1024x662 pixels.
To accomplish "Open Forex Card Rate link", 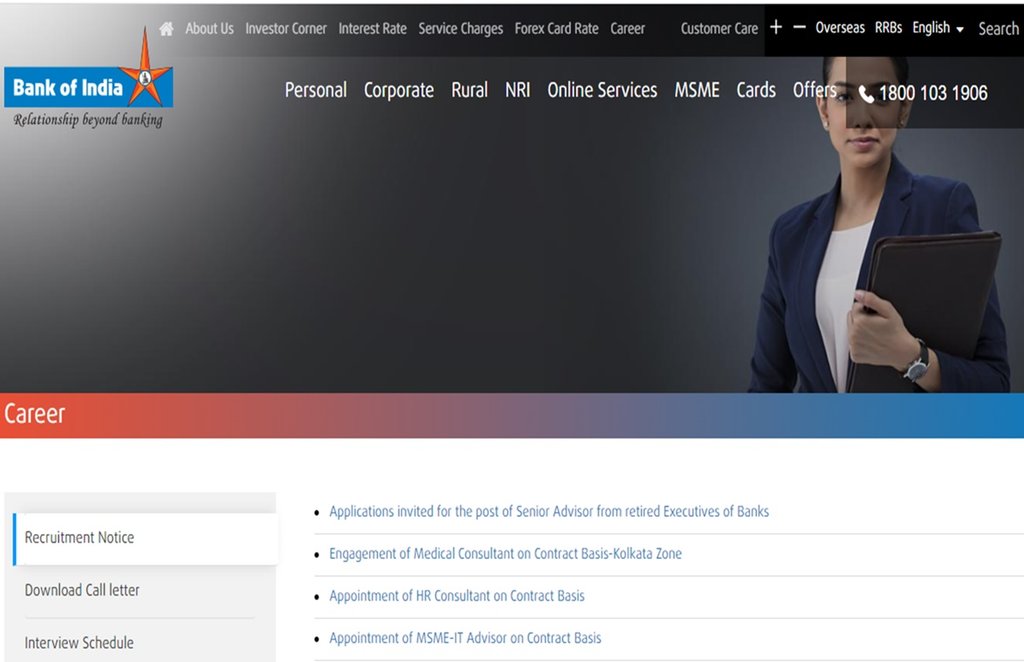I will tap(556, 29).
